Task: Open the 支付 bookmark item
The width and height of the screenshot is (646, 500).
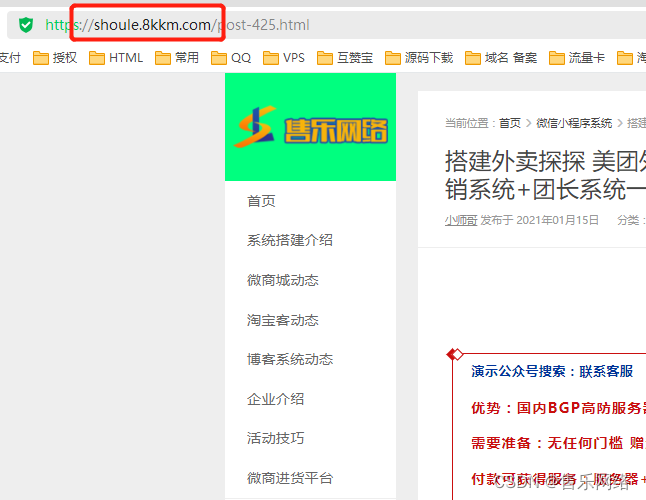Action: click(x=10, y=58)
